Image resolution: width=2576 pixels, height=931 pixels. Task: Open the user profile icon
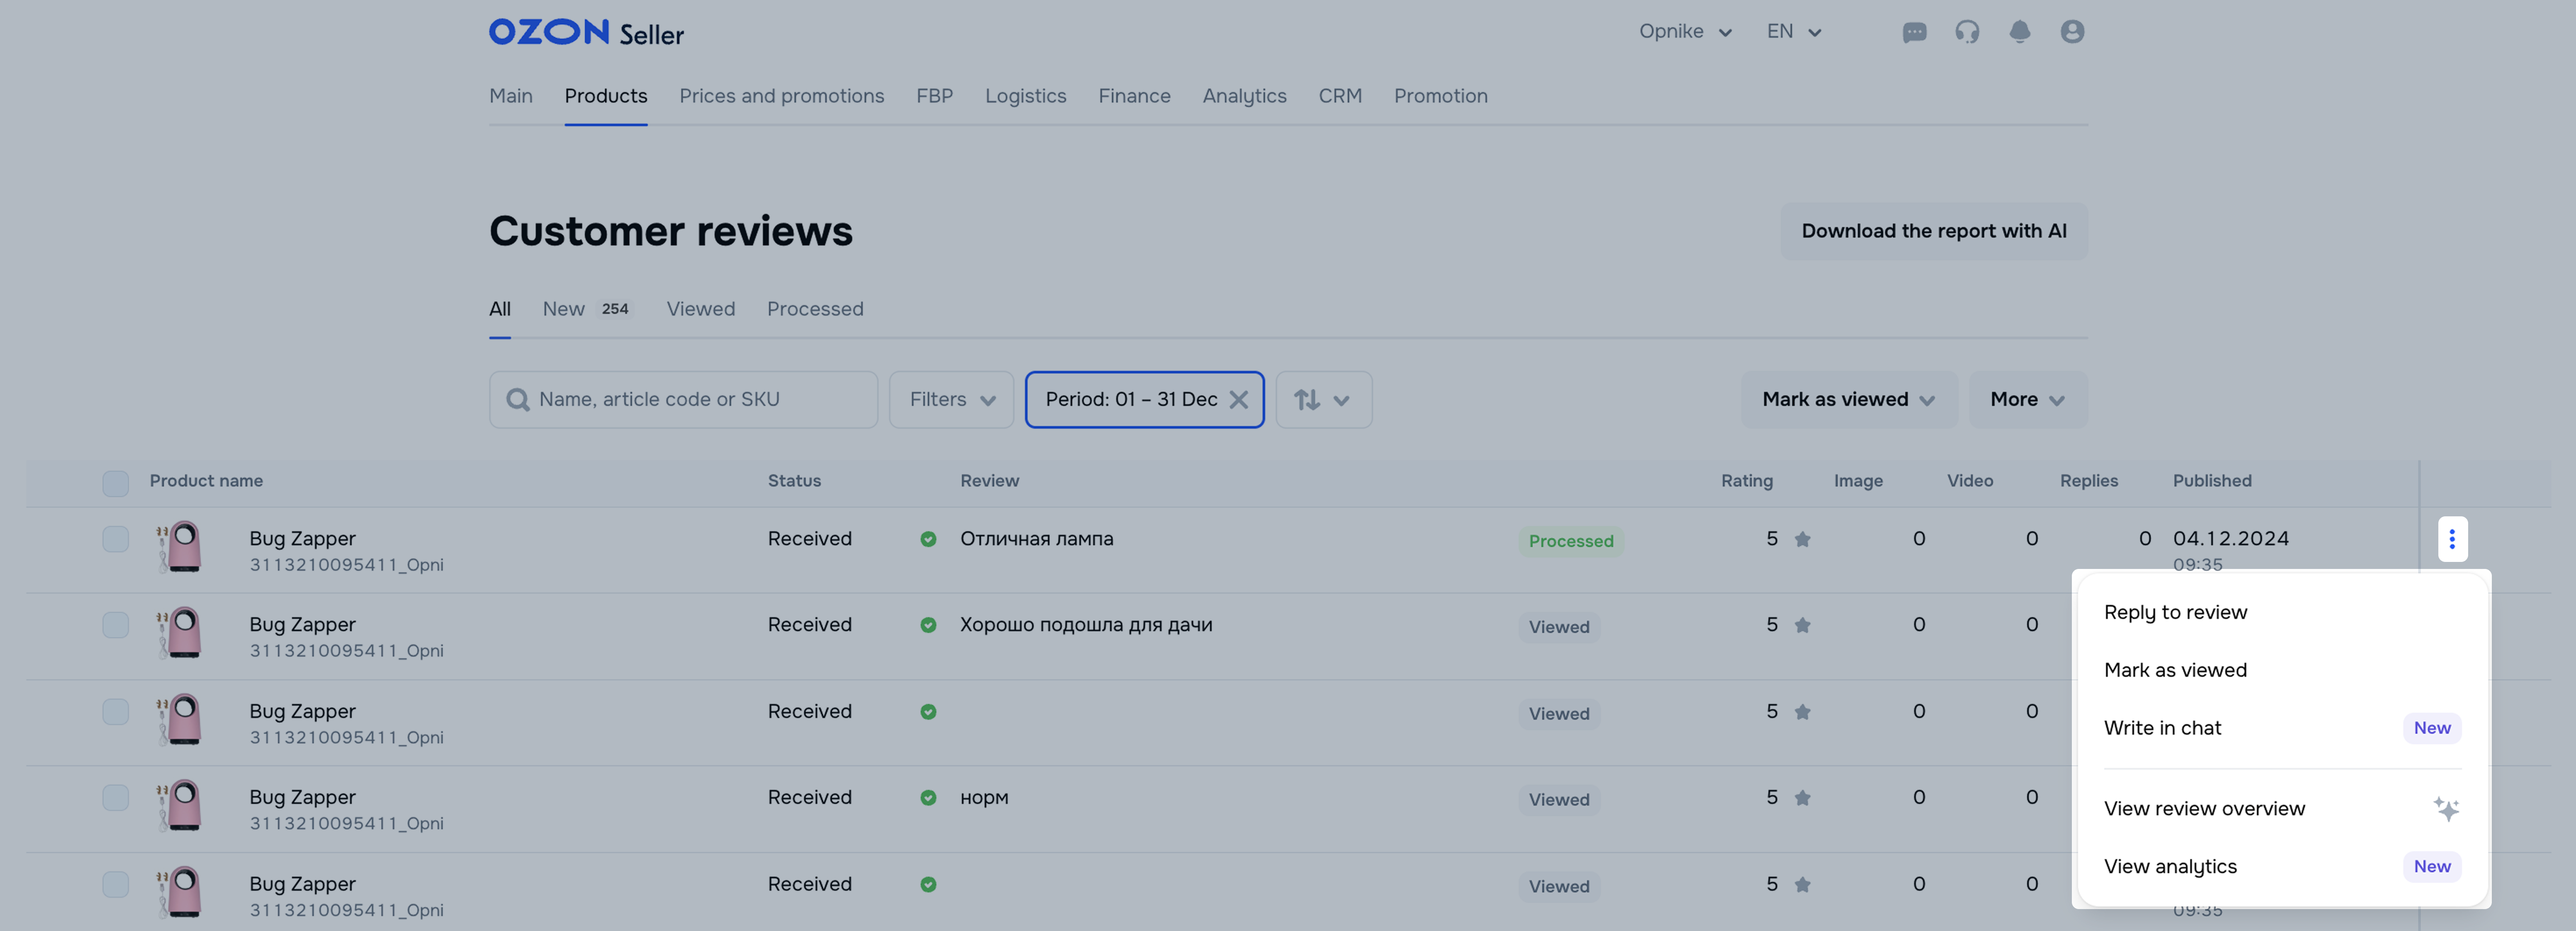click(x=2072, y=32)
